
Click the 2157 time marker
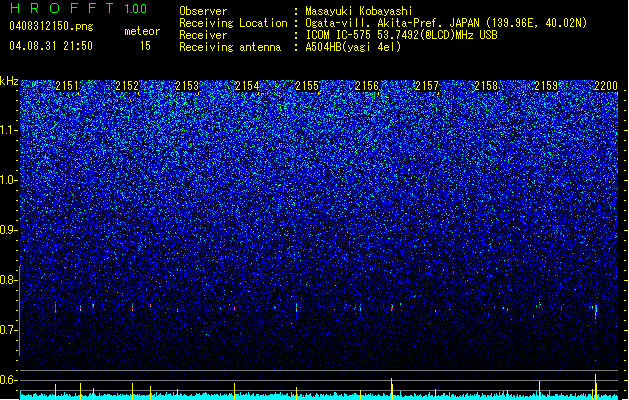tap(426, 86)
